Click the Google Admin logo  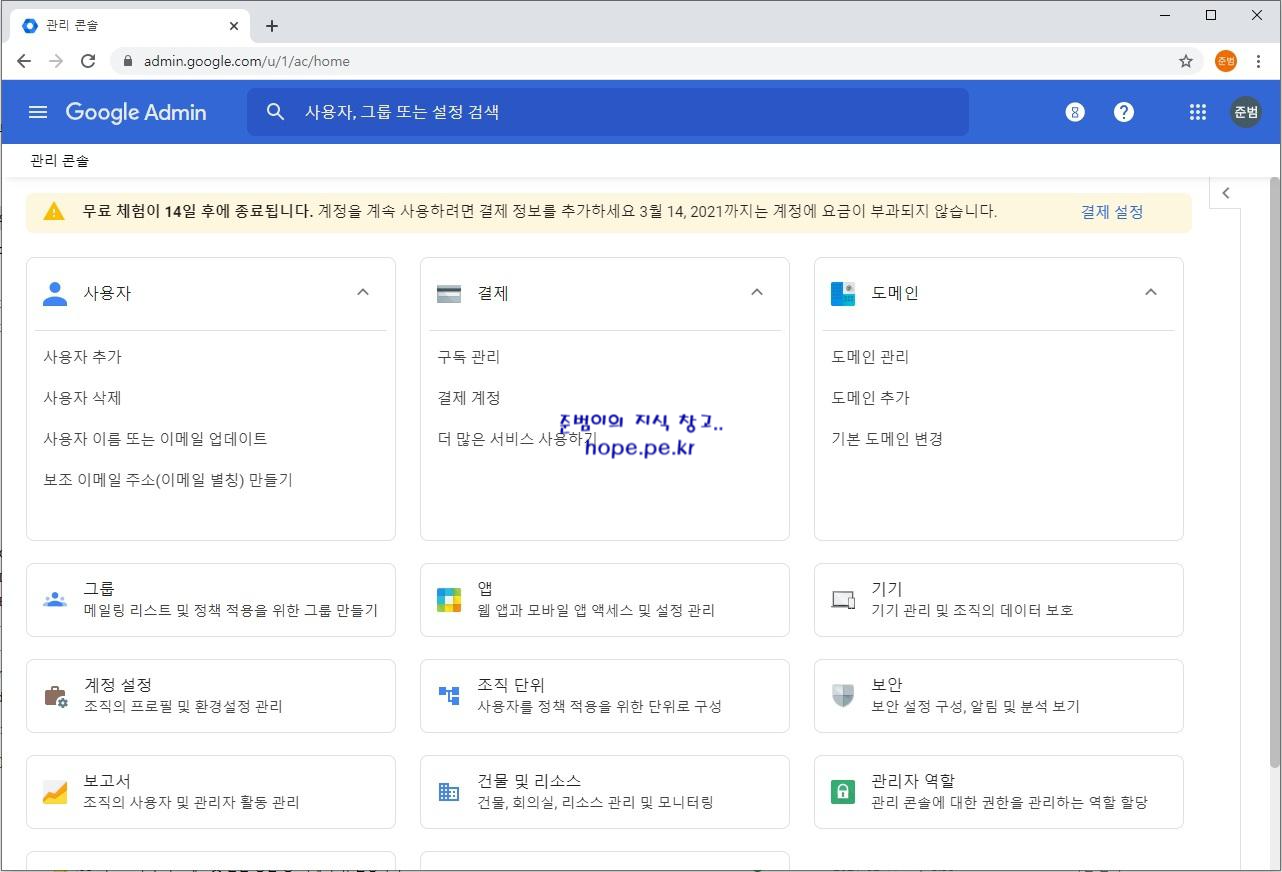tap(136, 112)
